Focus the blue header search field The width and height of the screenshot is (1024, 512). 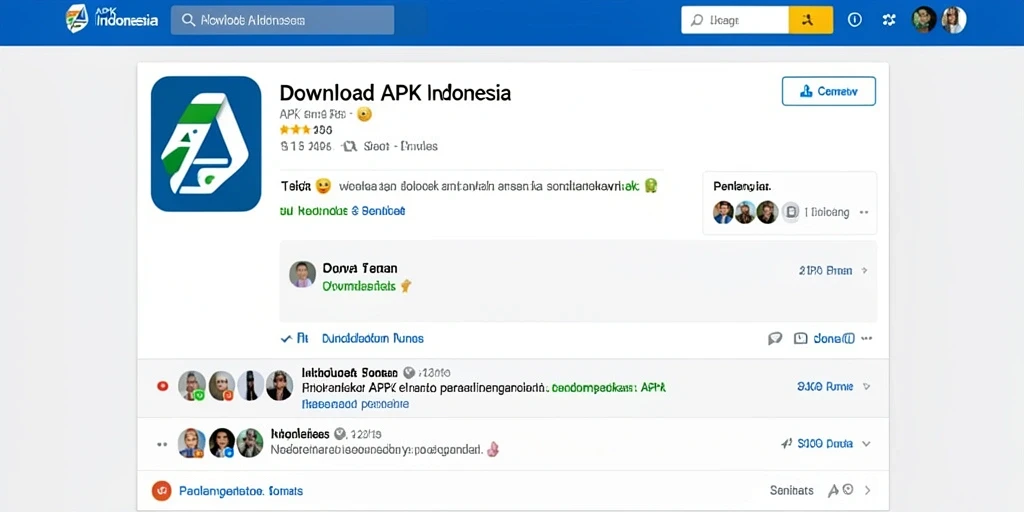point(282,20)
